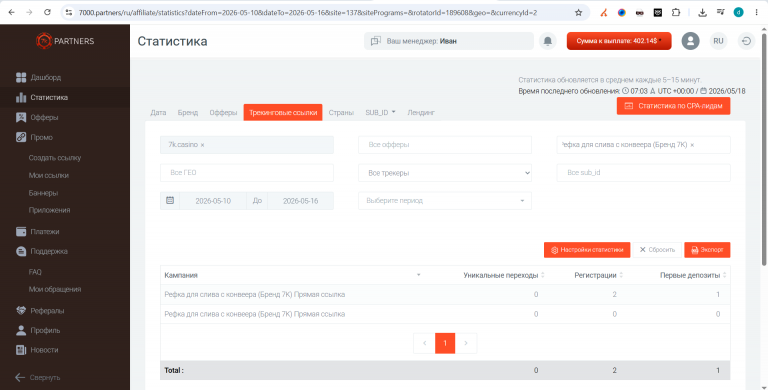This screenshot has width=768, height=390.
Task: Open the user avatar menu
Action: pos(690,41)
